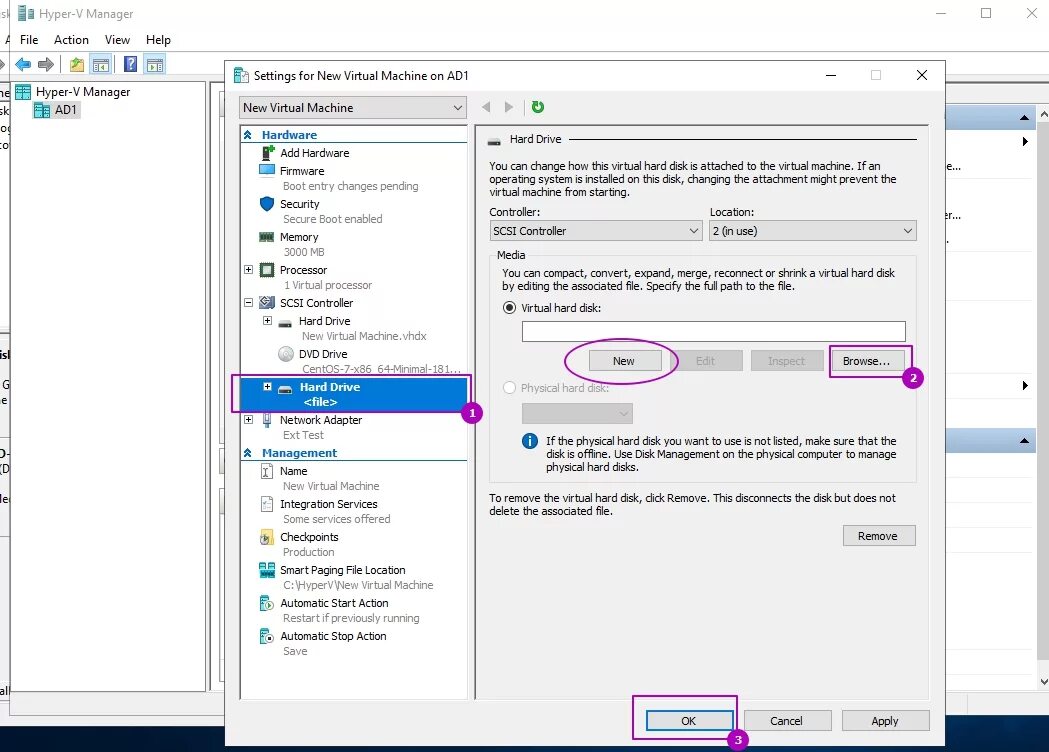Collapse the Hardware section
This screenshot has height=752, width=1049.
click(x=248, y=134)
